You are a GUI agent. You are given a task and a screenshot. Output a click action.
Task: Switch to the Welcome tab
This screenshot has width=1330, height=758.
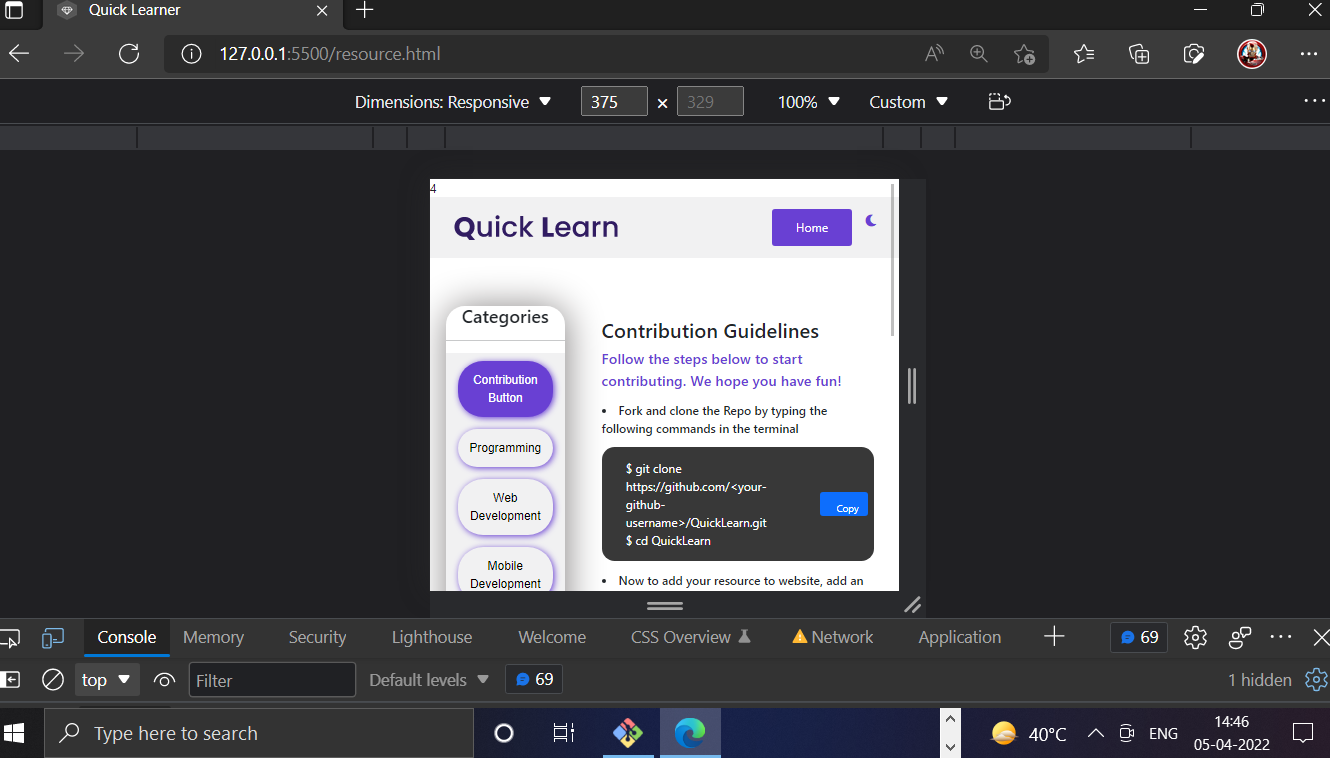coord(552,637)
